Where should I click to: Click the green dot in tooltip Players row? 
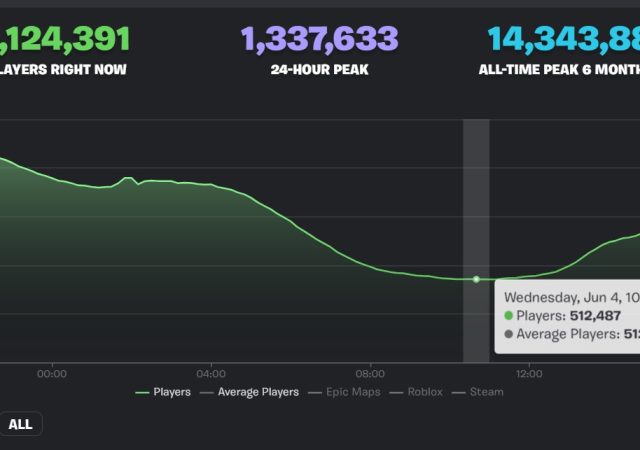(x=509, y=316)
